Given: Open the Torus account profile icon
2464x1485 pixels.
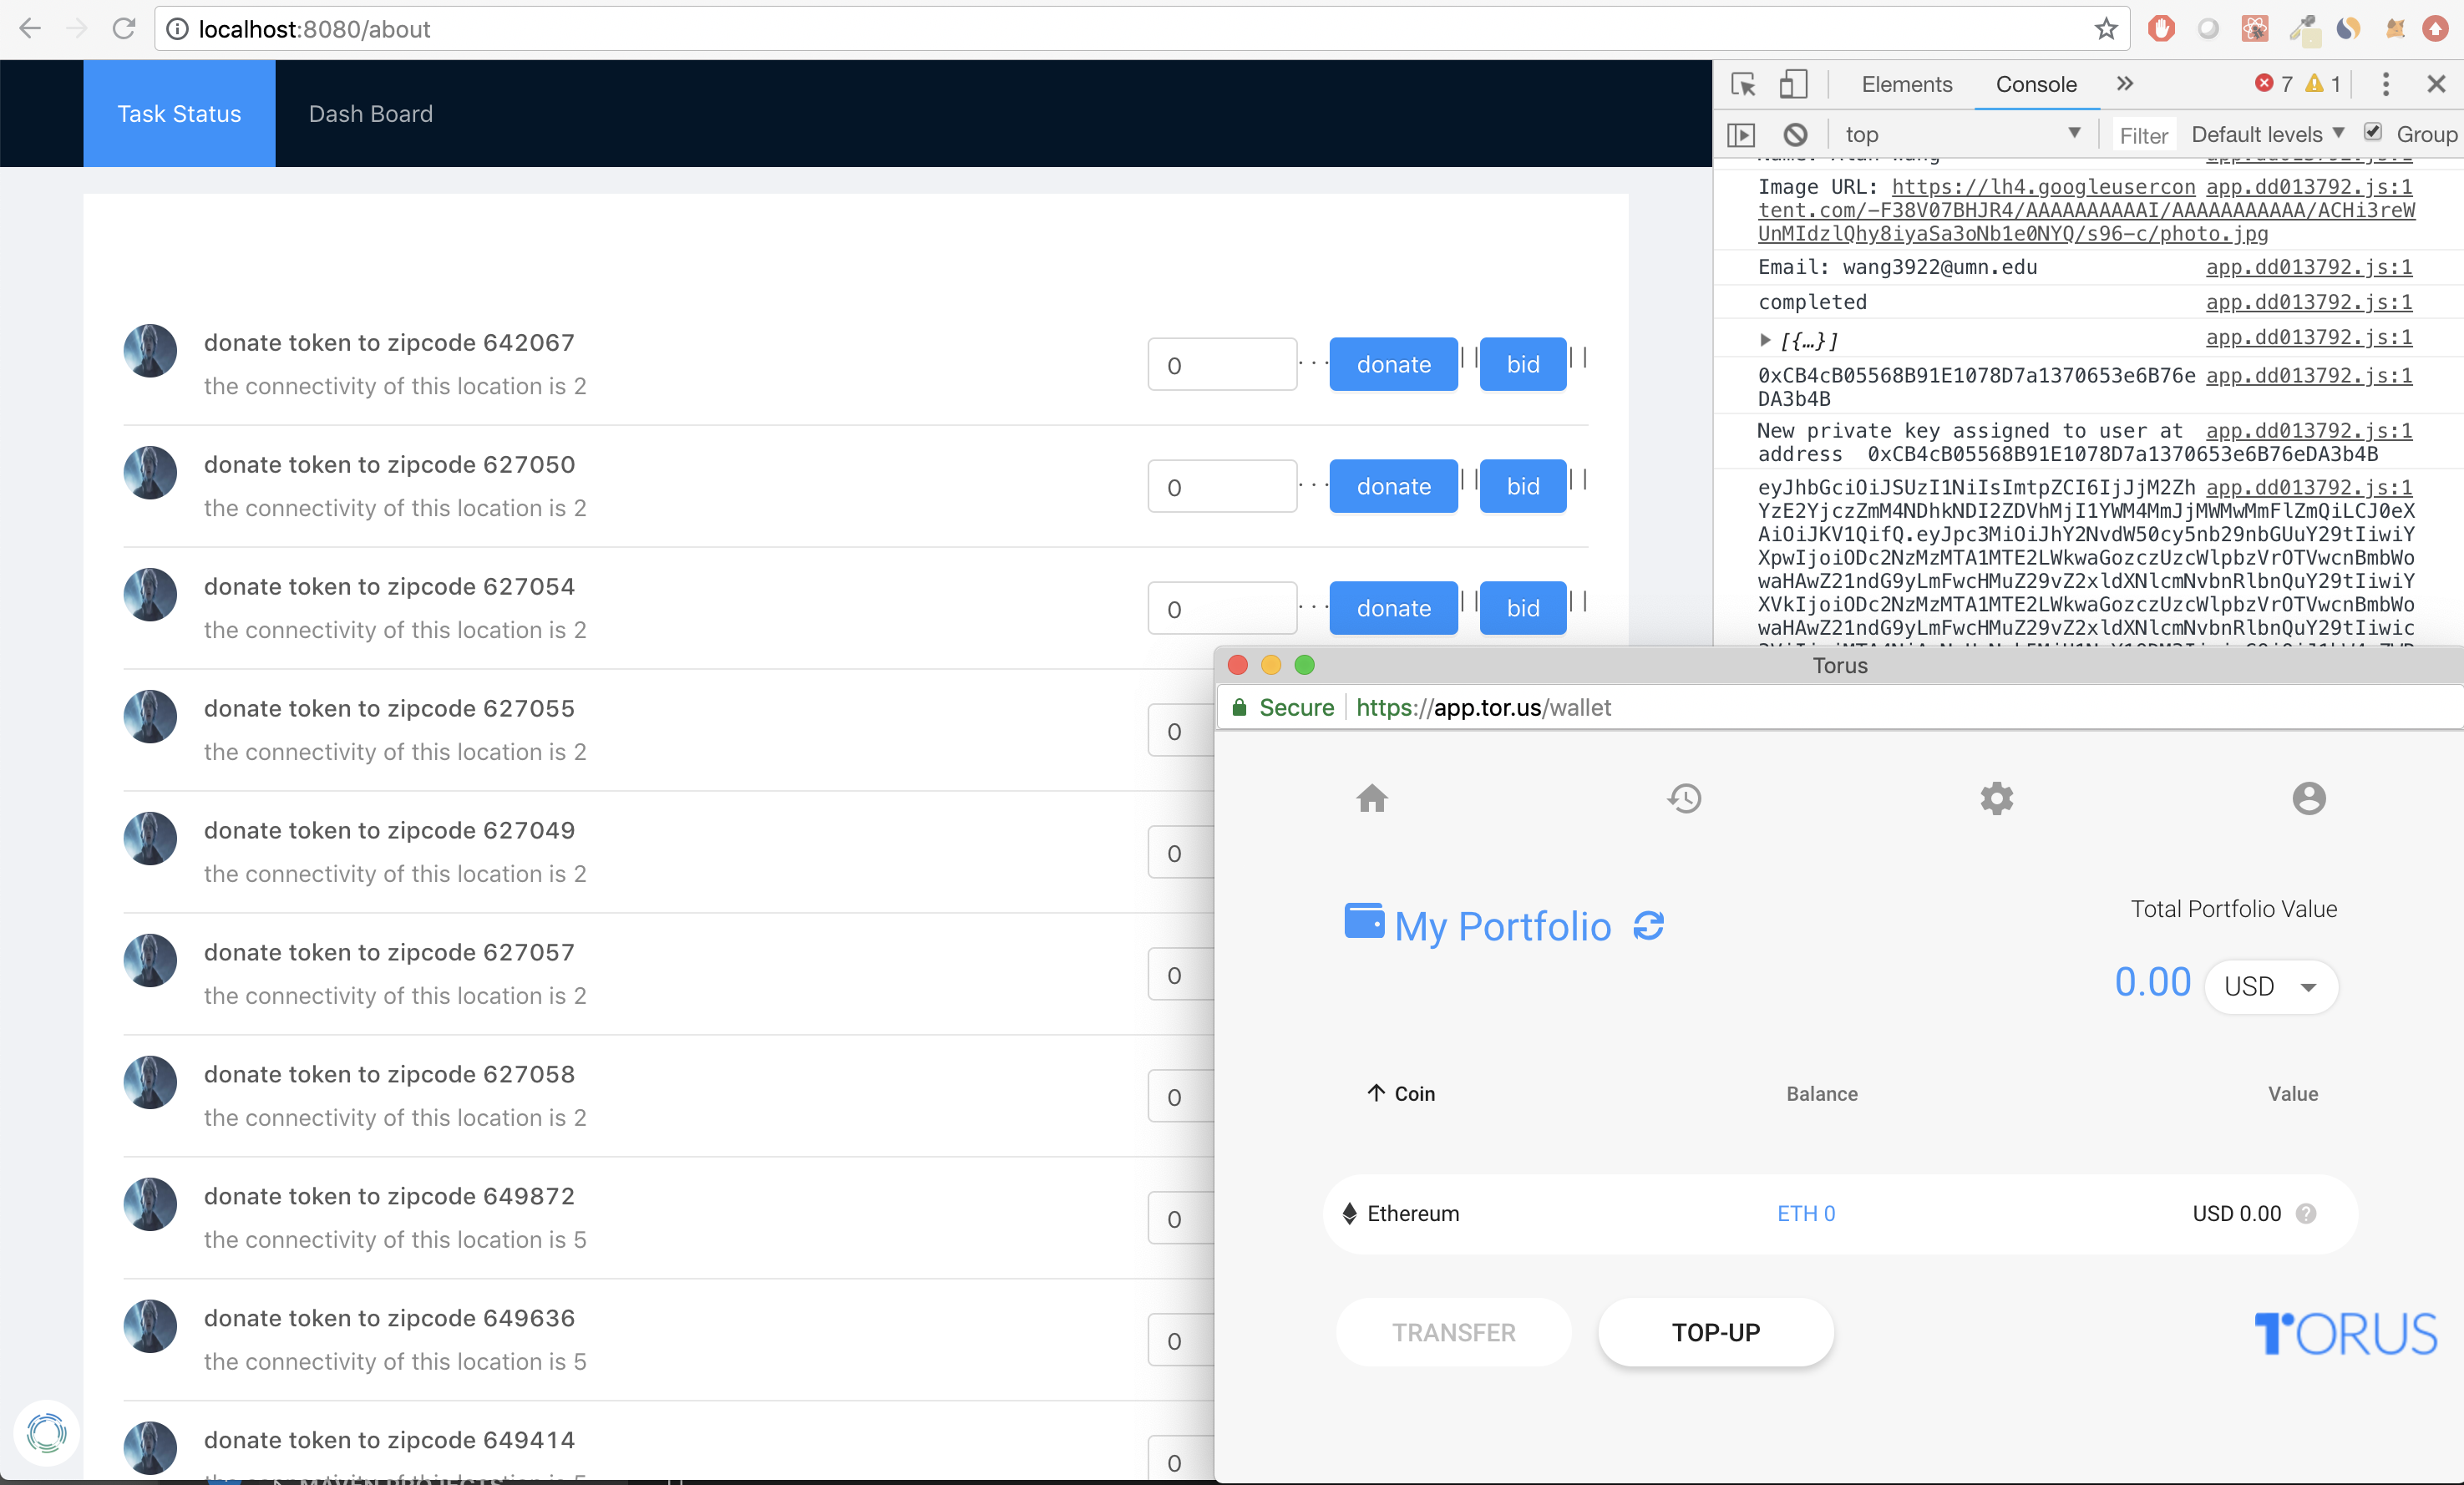Looking at the screenshot, I should (x=2308, y=798).
